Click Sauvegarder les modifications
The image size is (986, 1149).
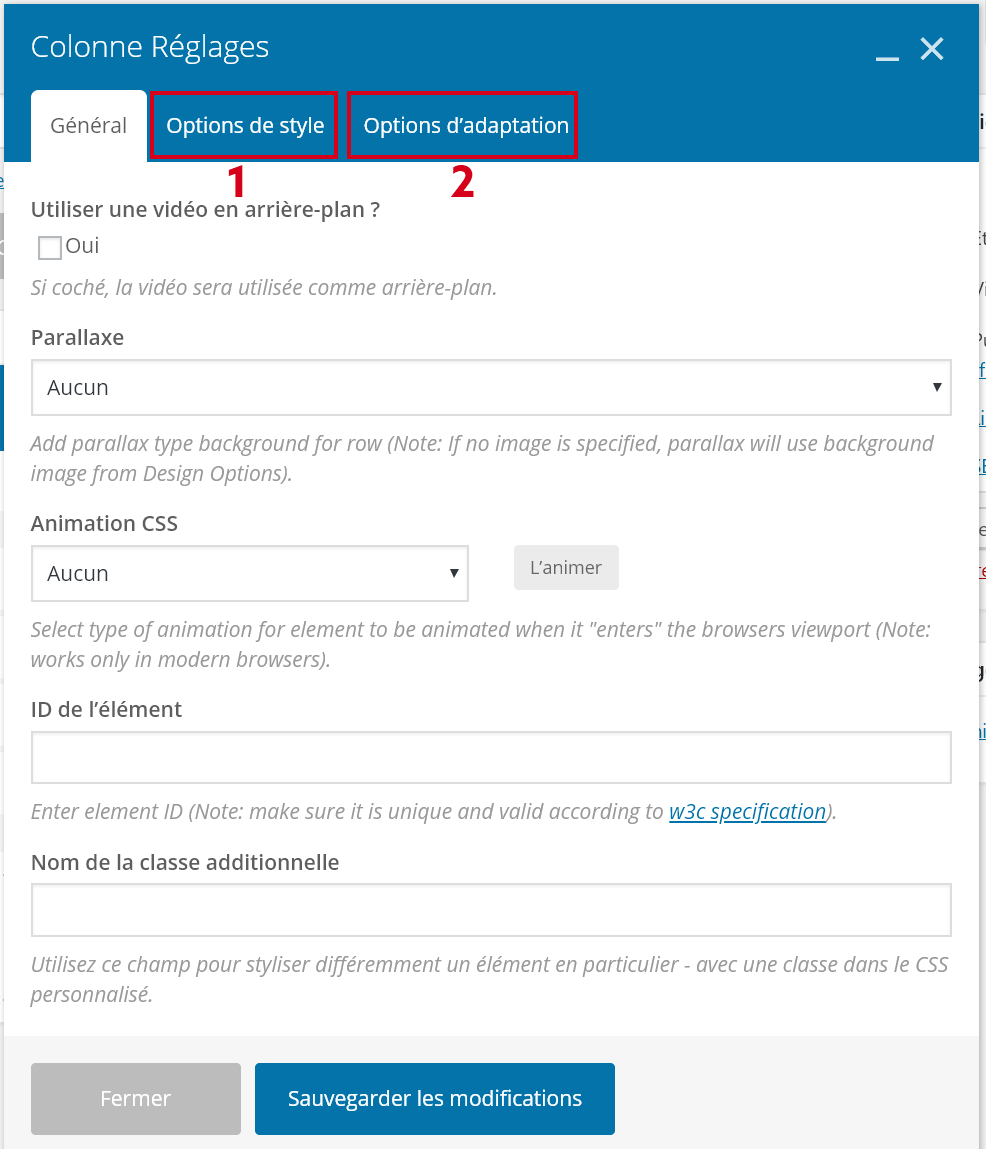[x=435, y=1098]
